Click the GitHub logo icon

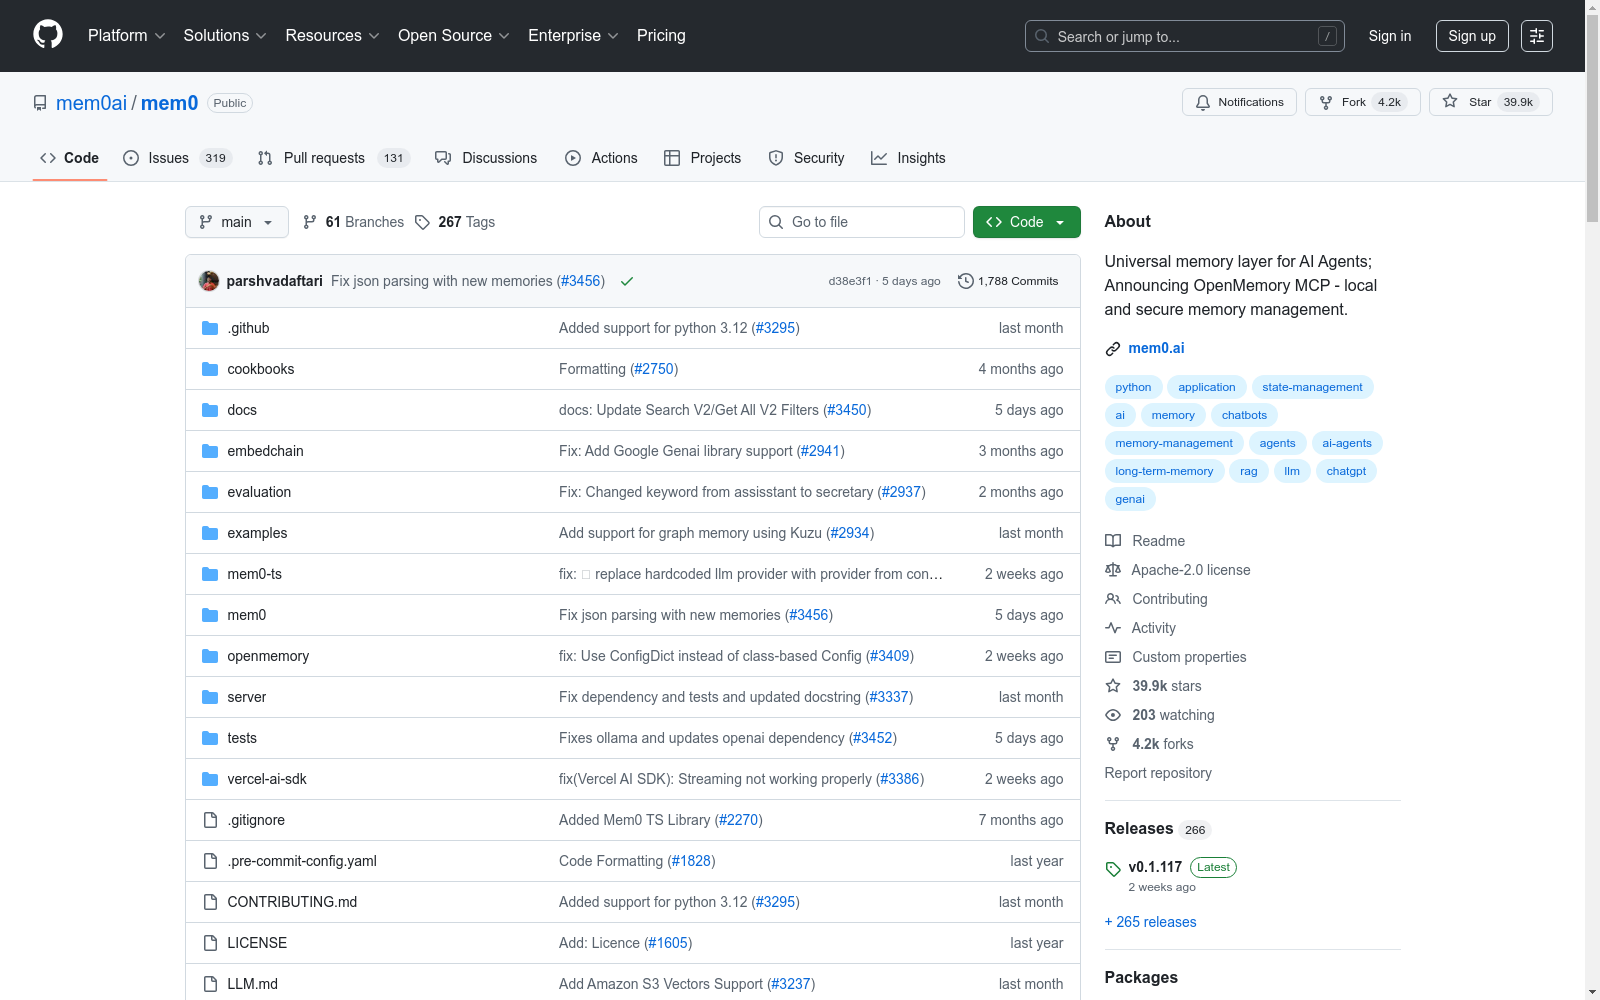coord(48,35)
